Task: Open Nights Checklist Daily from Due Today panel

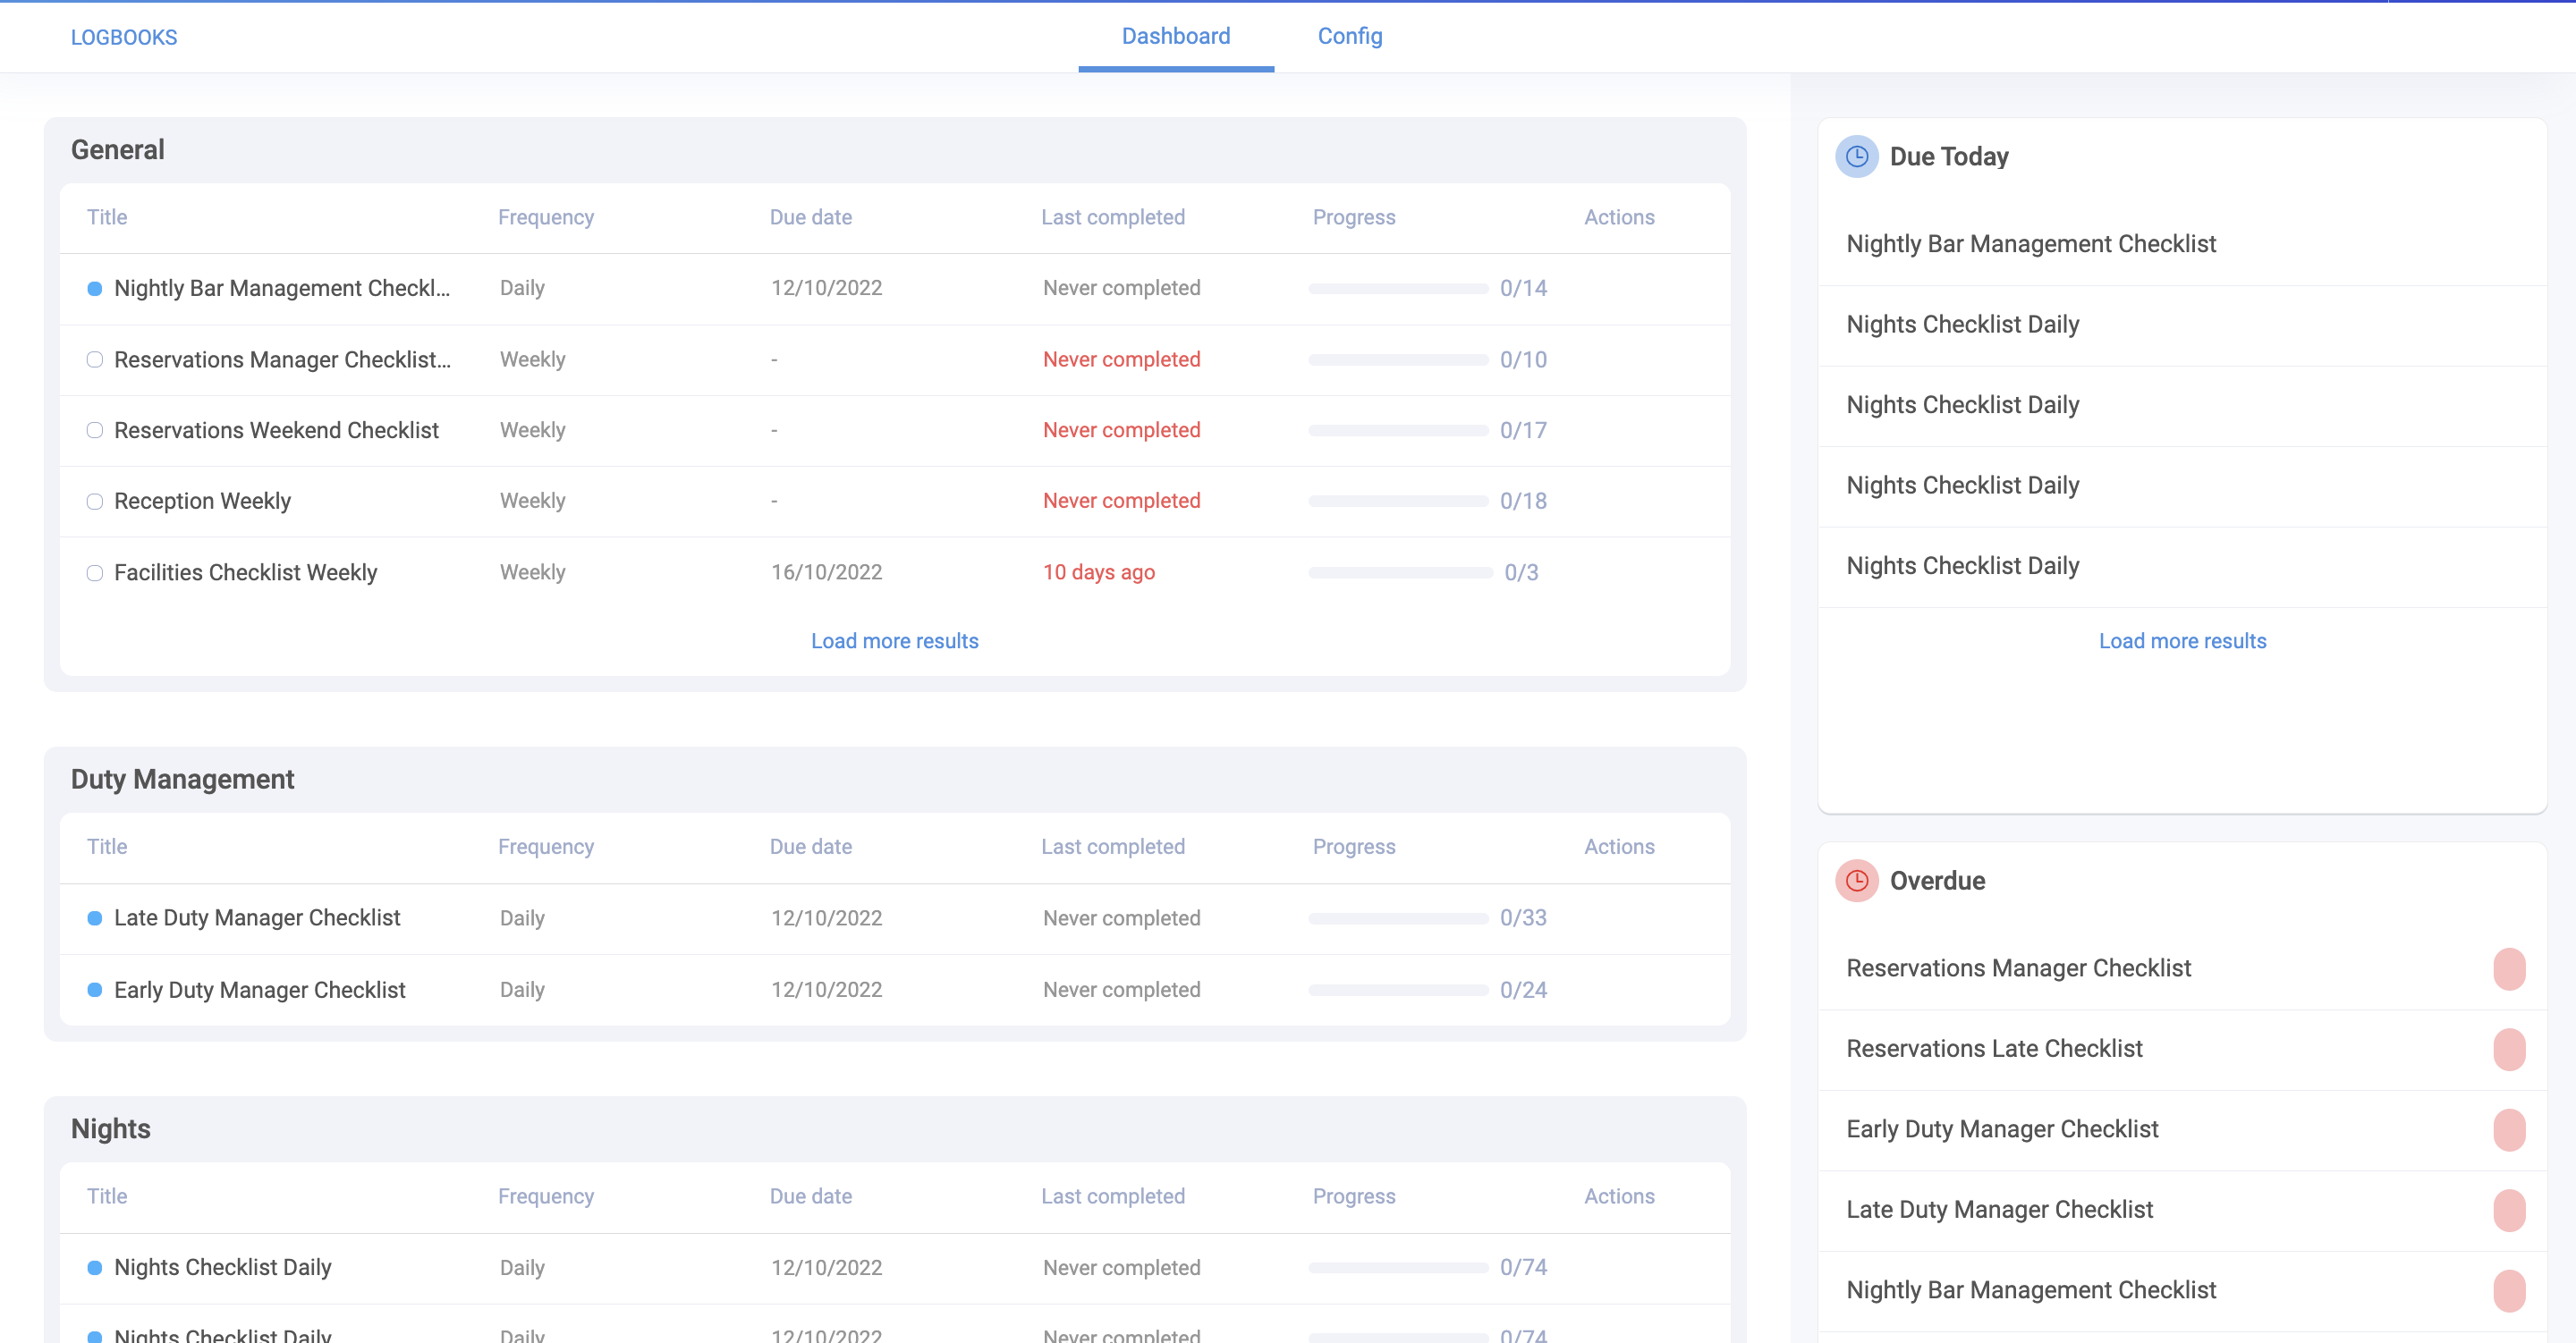Action: click(x=1962, y=324)
